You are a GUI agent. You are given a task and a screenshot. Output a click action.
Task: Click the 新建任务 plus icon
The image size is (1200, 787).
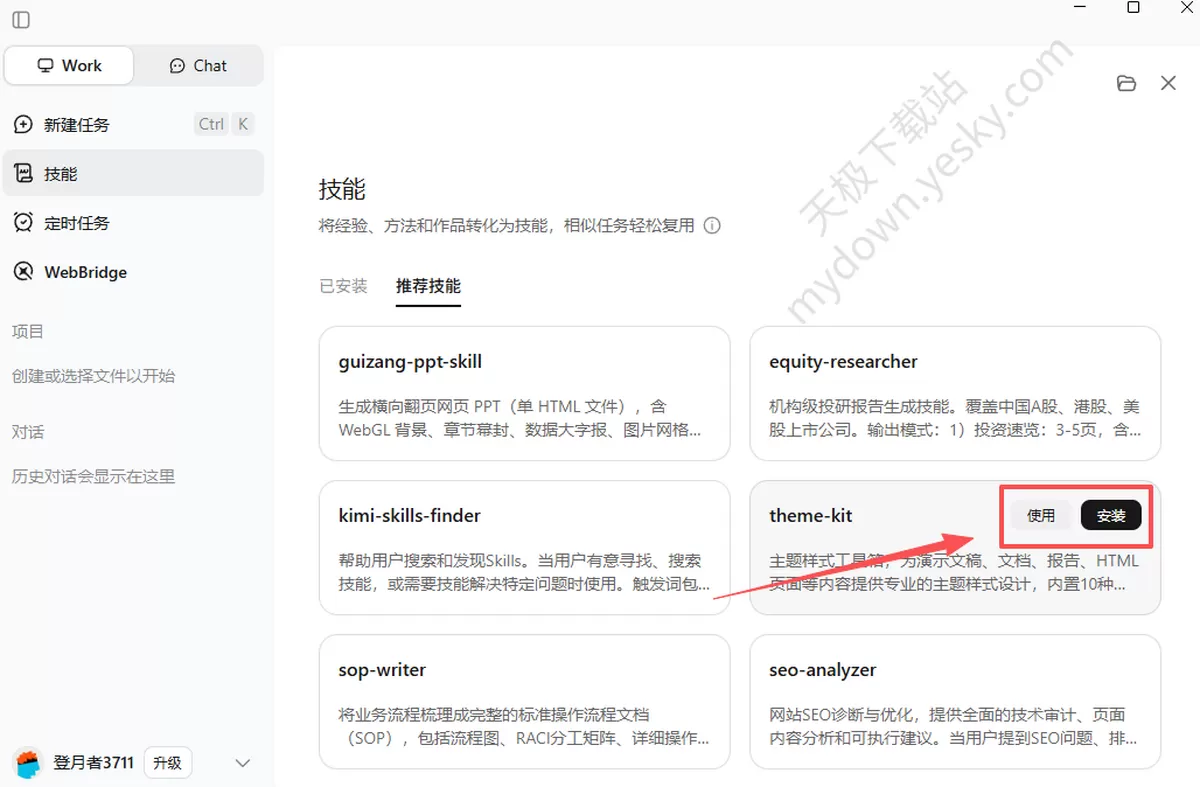23,125
